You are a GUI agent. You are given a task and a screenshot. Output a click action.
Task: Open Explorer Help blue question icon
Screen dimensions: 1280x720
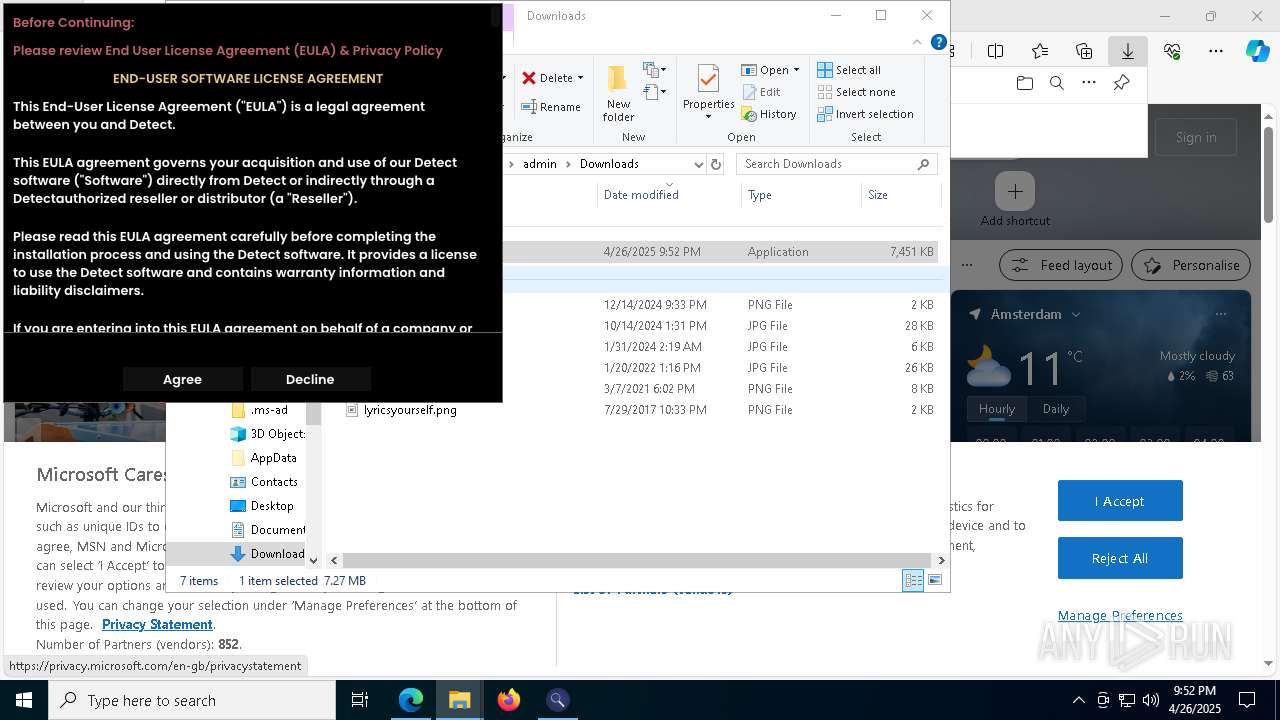[x=938, y=42]
